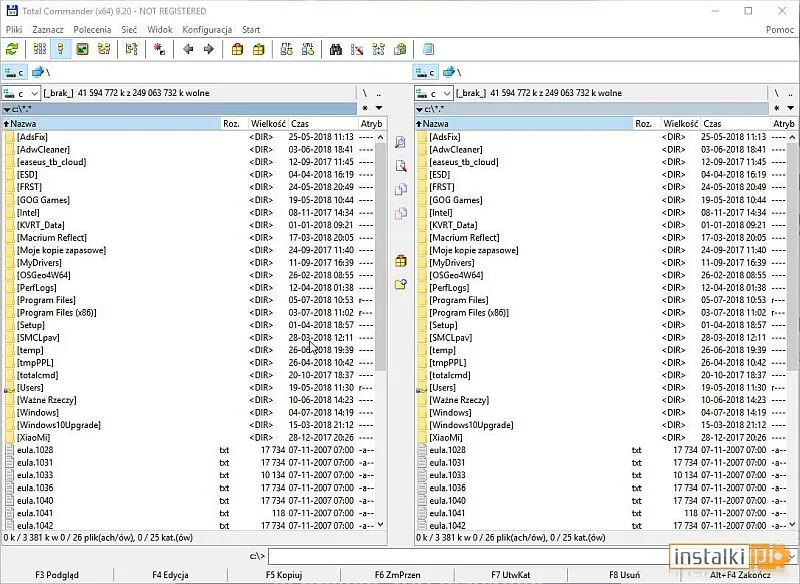Open the left panel drive dropdown
The image size is (800, 584).
click(20, 93)
